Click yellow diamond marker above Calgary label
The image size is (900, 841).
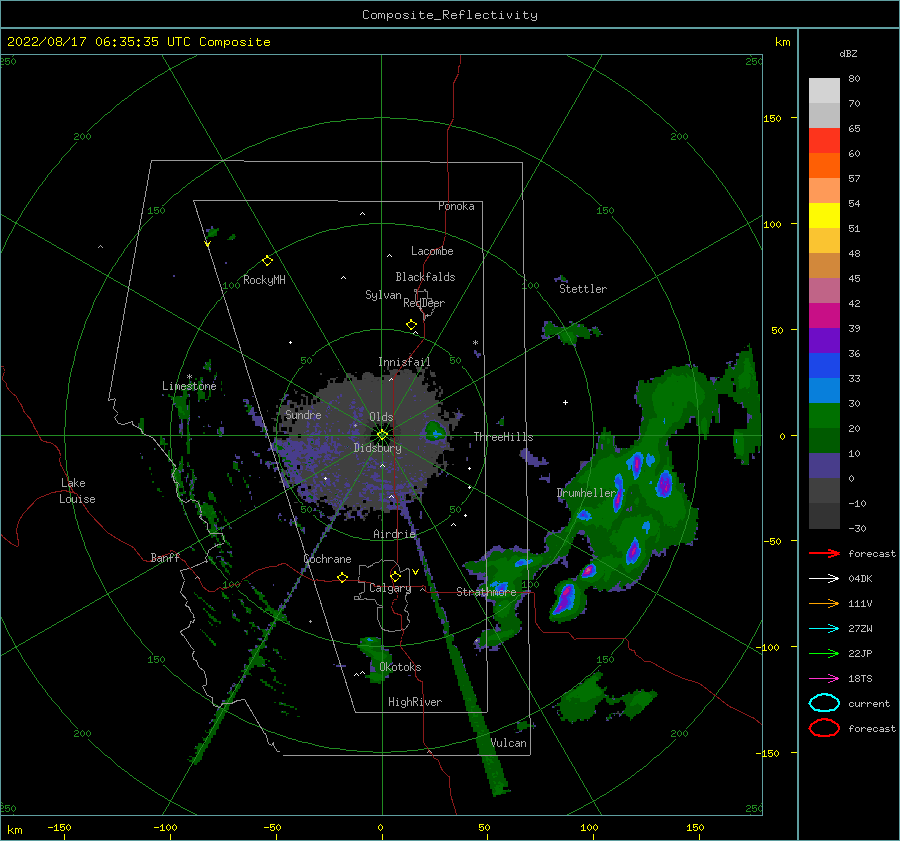pyautogui.click(x=395, y=576)
